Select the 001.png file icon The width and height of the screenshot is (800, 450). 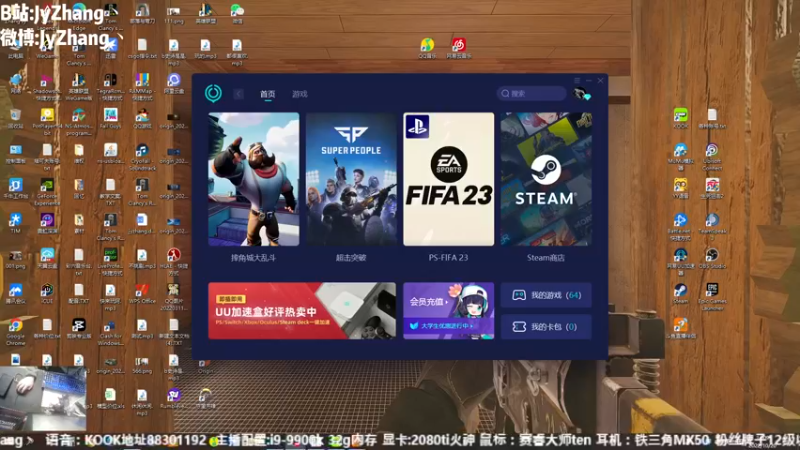[x=15, y=259]
